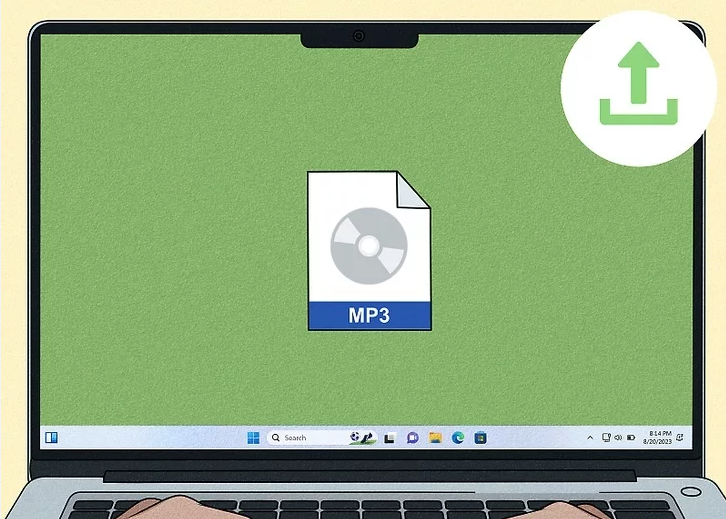Click the battery status tray icon

[x=629, y=438]
